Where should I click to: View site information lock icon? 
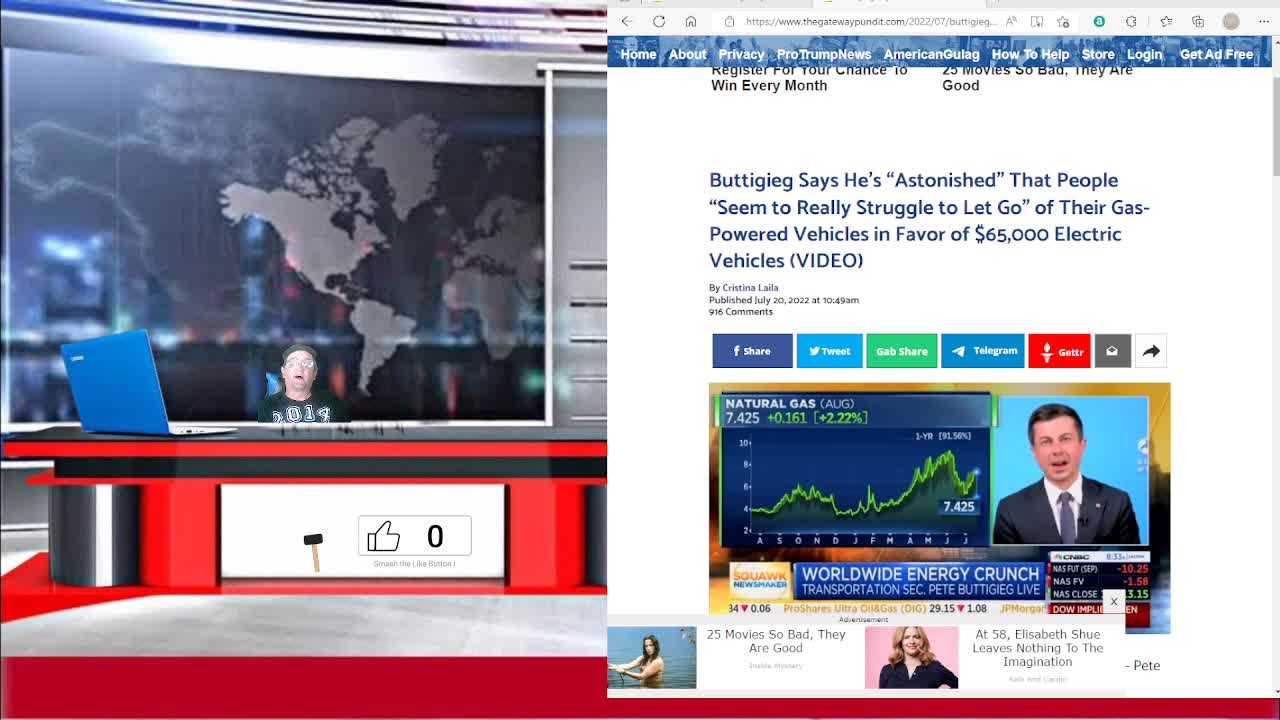point(730,21)
